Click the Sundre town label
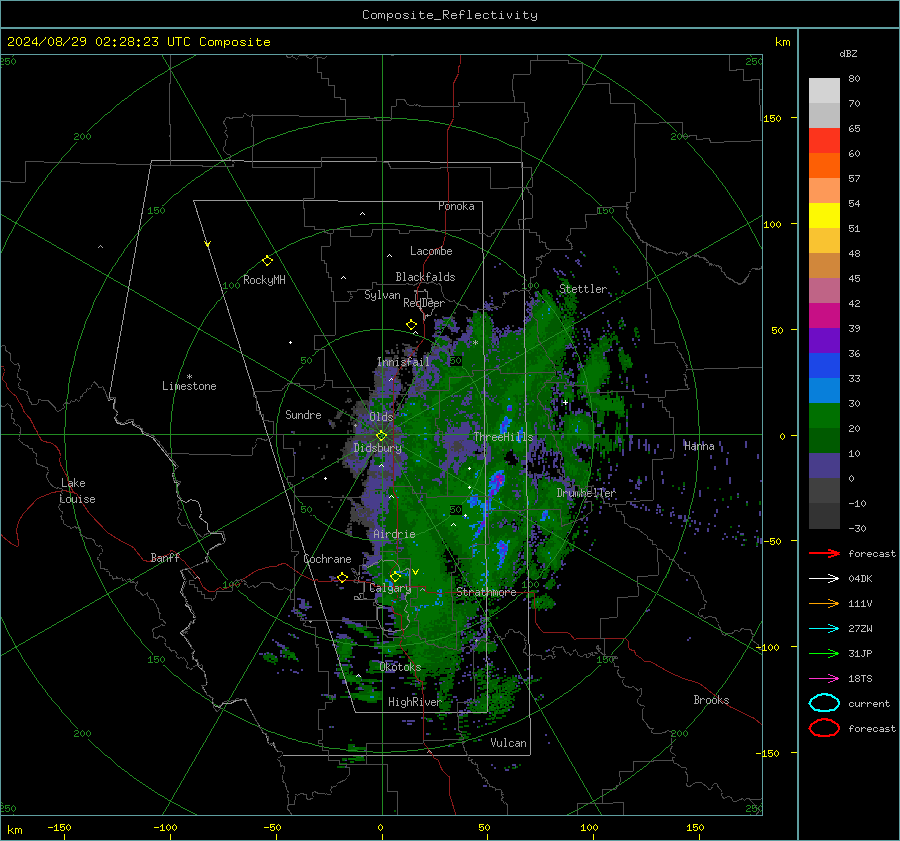 303,414
